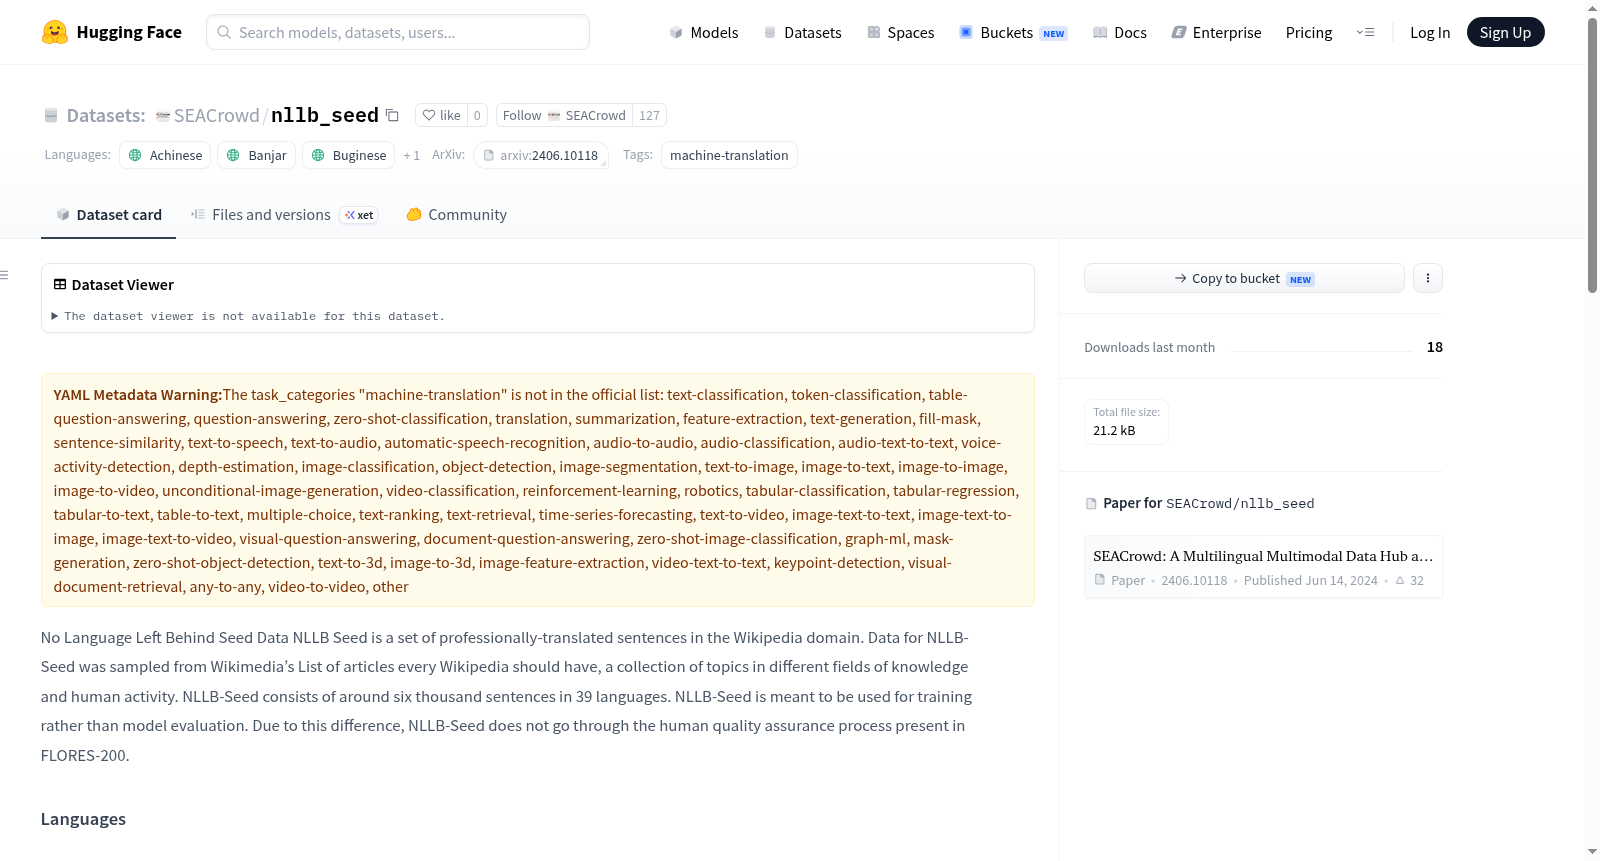Go to Spaces

point(900,32)
